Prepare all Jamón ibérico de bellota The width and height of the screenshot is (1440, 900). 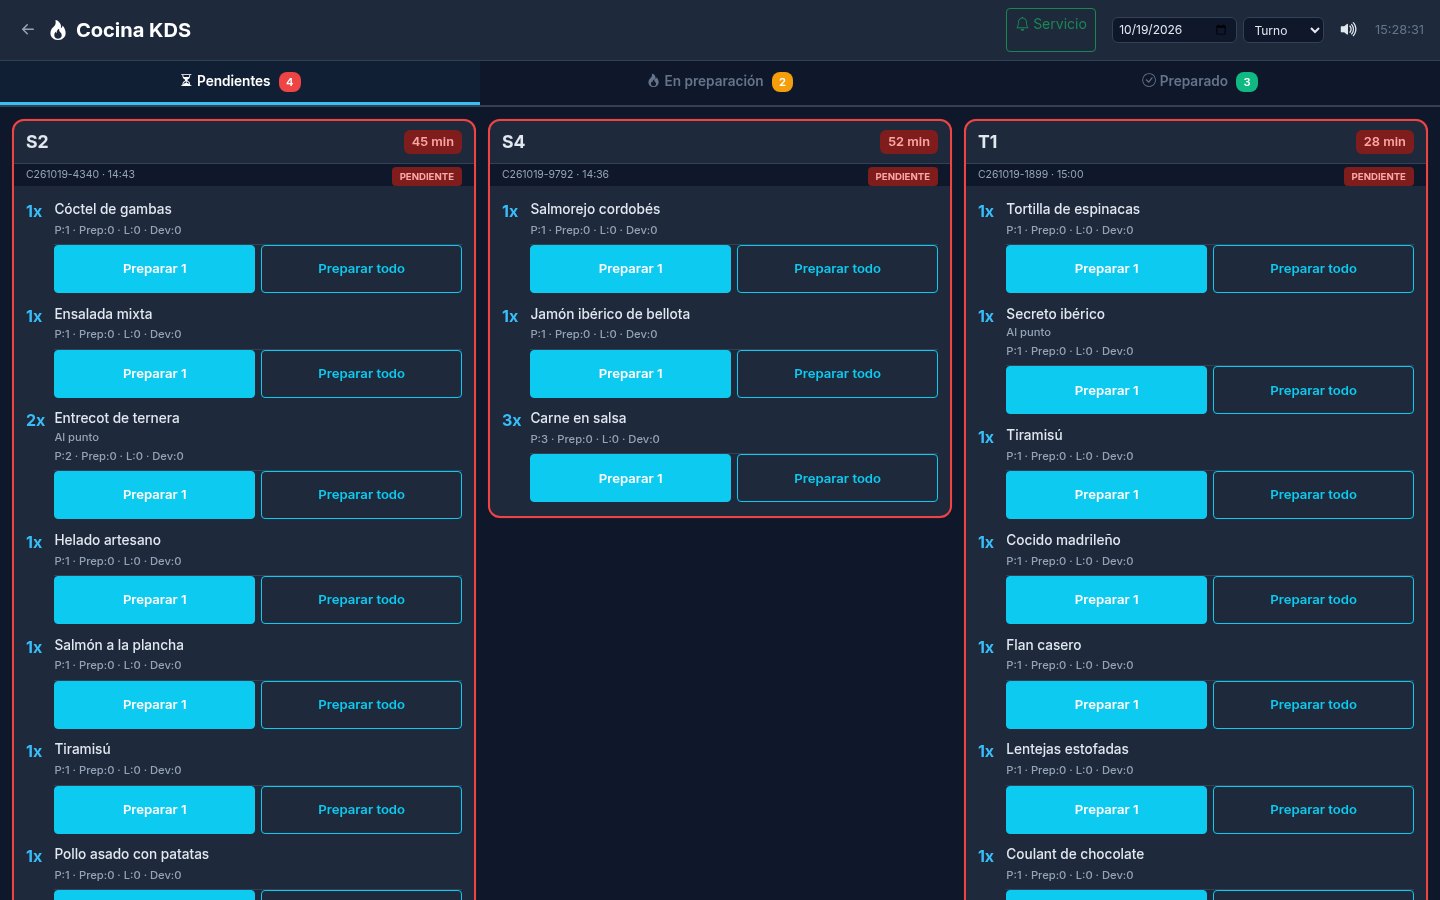[x=837, y=374]
